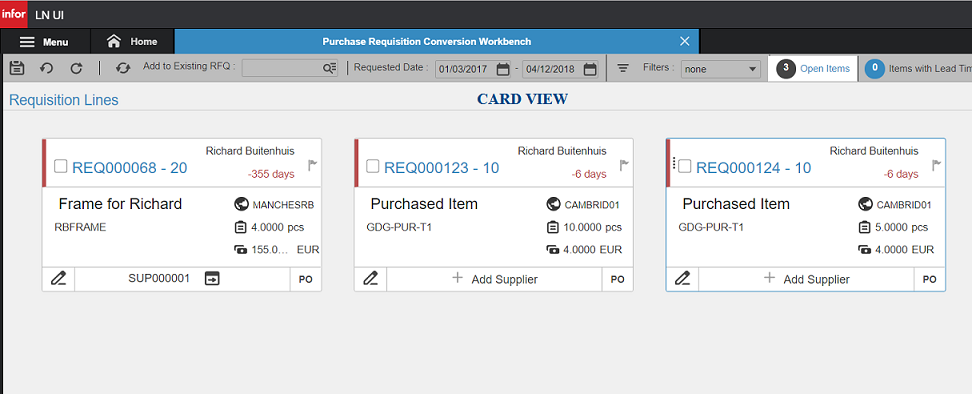Viewport: 972px width, 394px height.
Task: Click the redo arrow icon
Action: 76,68
